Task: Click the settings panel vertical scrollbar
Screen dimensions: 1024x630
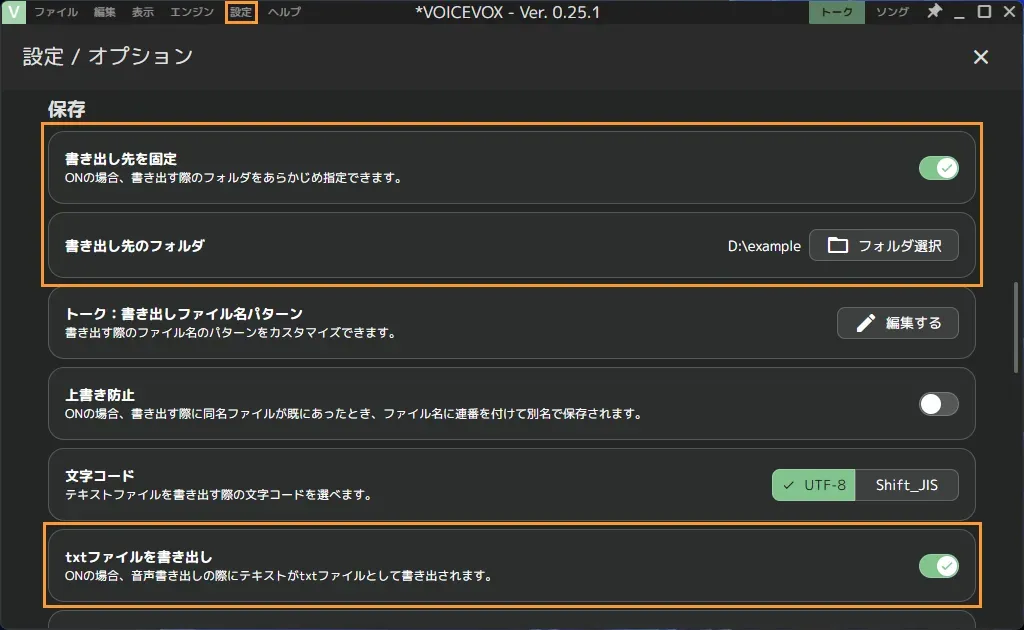Action: point(1016,326)
